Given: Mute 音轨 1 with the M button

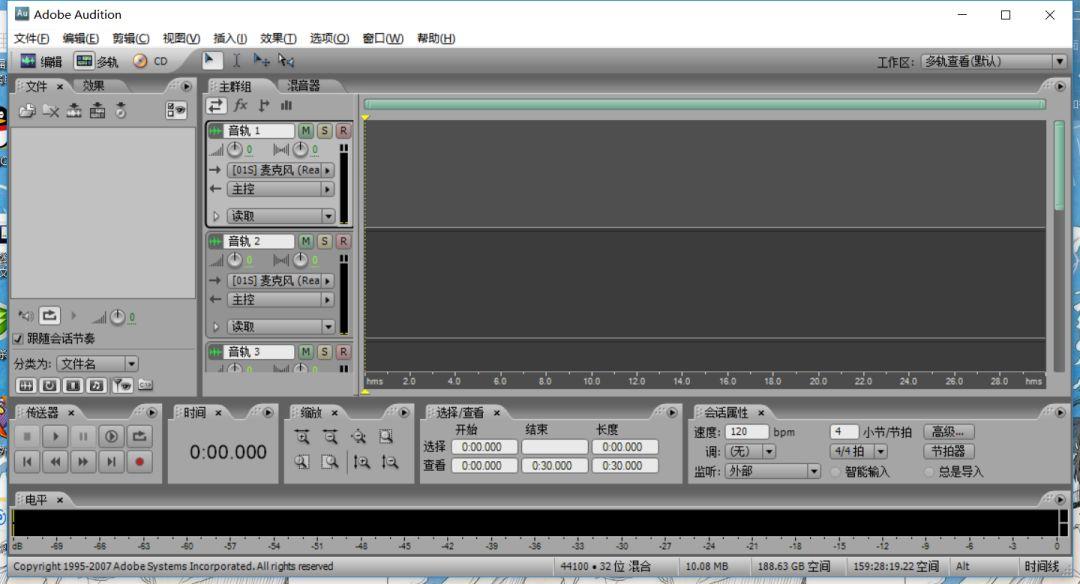Looking at the screenshot, I should click(x=304, y=130).
